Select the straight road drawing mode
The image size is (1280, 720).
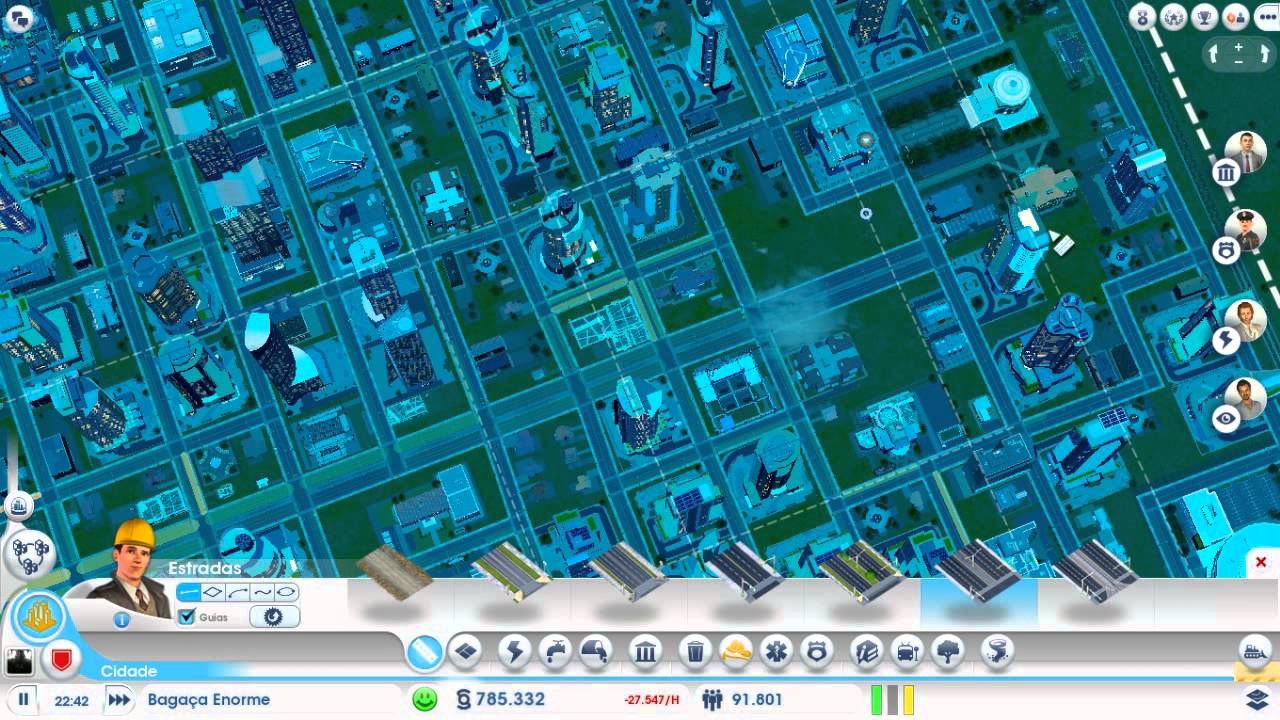(x=189, y=592)
